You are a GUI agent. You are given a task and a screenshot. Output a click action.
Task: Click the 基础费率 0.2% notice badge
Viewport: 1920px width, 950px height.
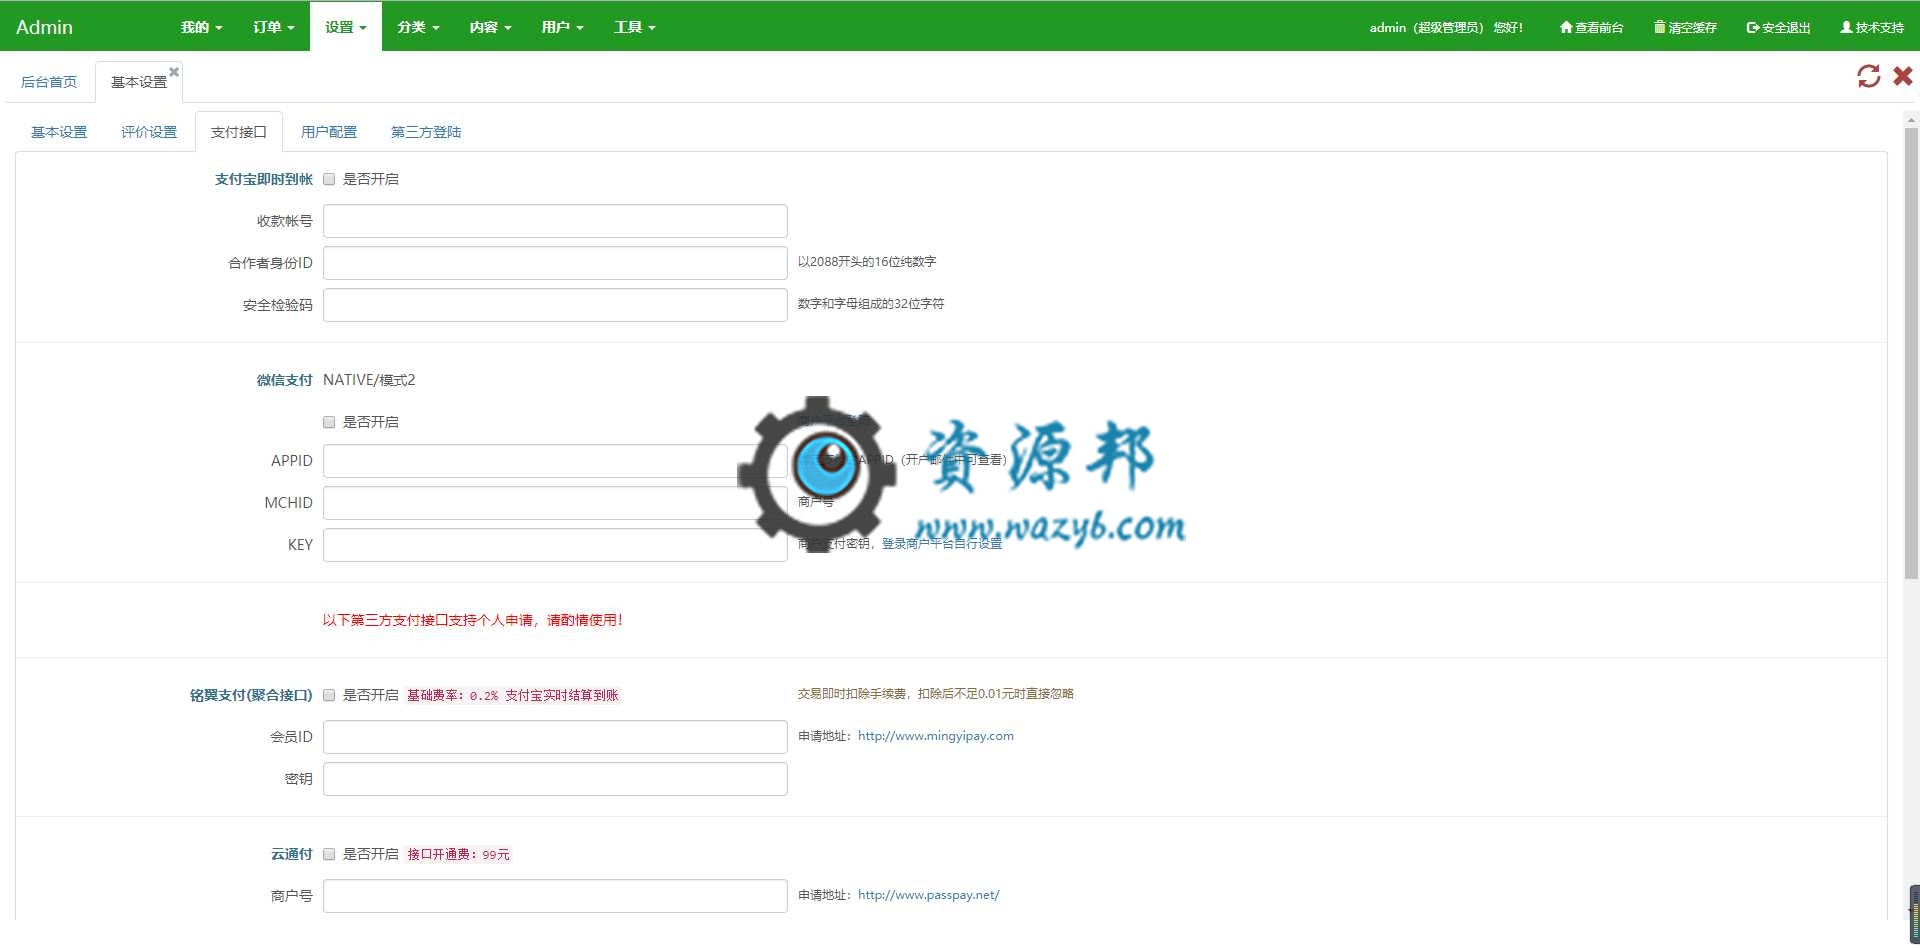(513, 695)
